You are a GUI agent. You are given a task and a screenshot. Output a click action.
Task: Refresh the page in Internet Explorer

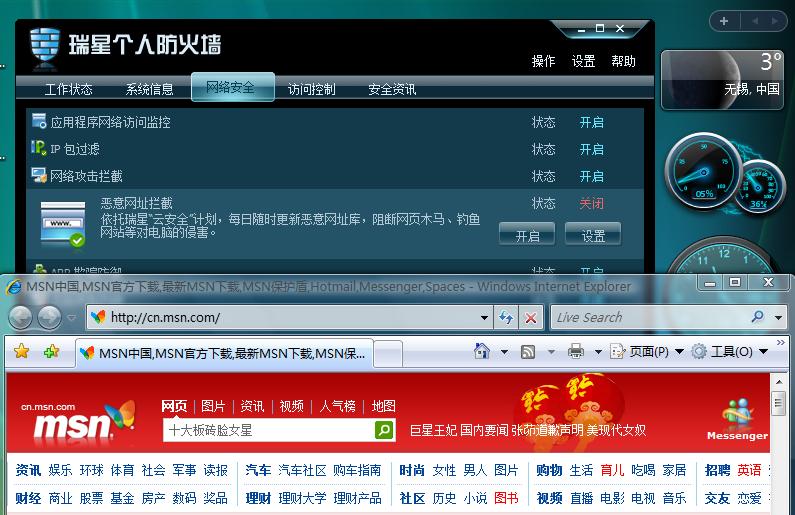click(x=506, y=317)
